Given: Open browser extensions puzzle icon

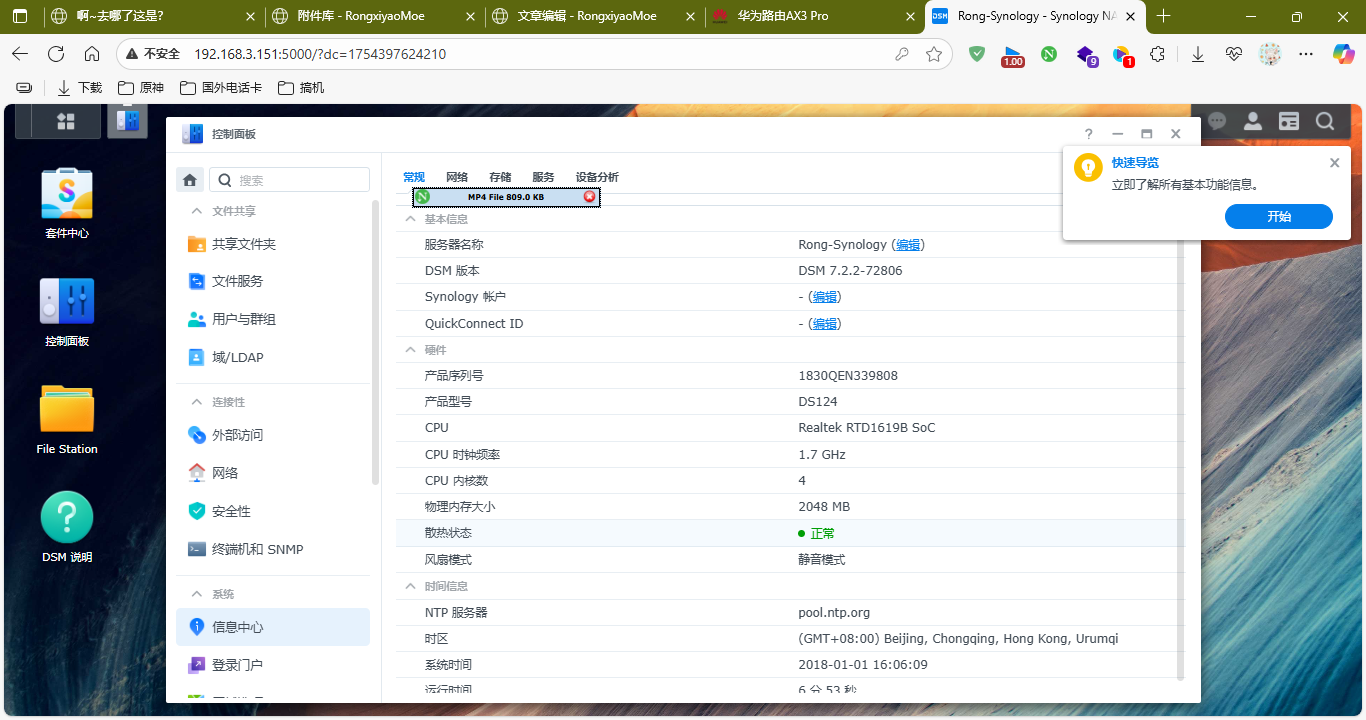Looking at the screenshot, I should point(1157,54).
